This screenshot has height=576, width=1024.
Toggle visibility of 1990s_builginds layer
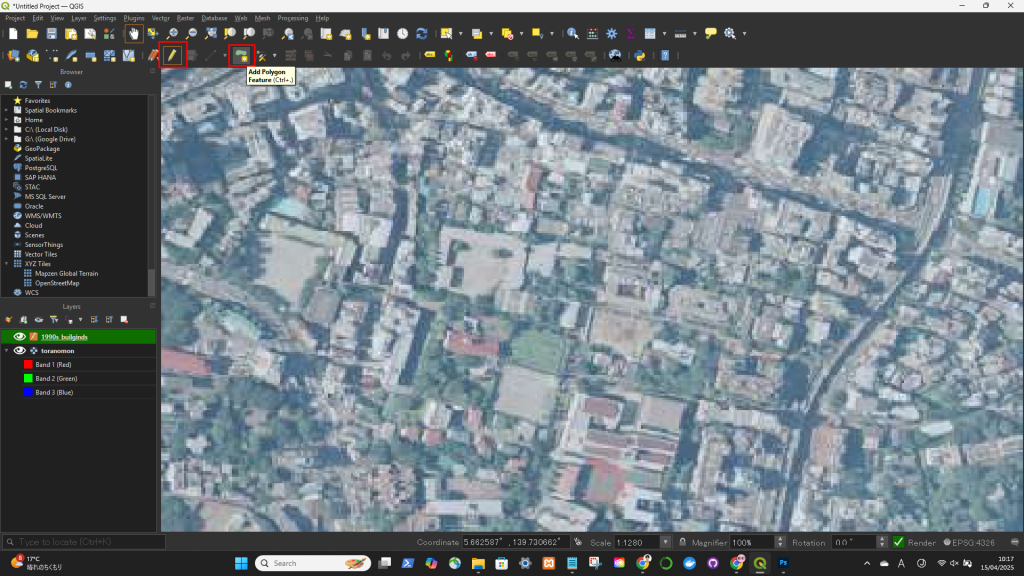coord(19,337)
